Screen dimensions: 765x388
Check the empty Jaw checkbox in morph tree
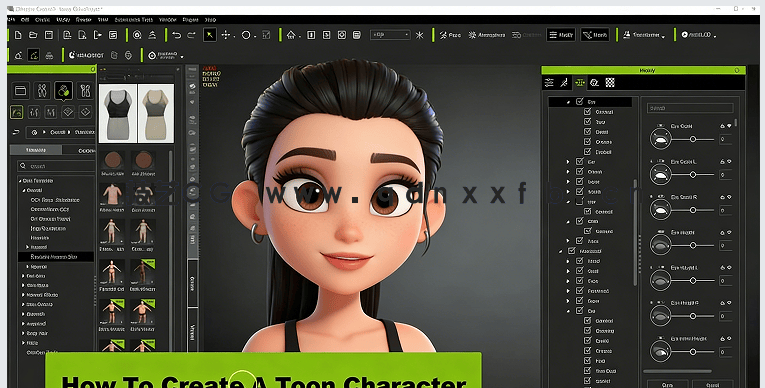(580, 201)
